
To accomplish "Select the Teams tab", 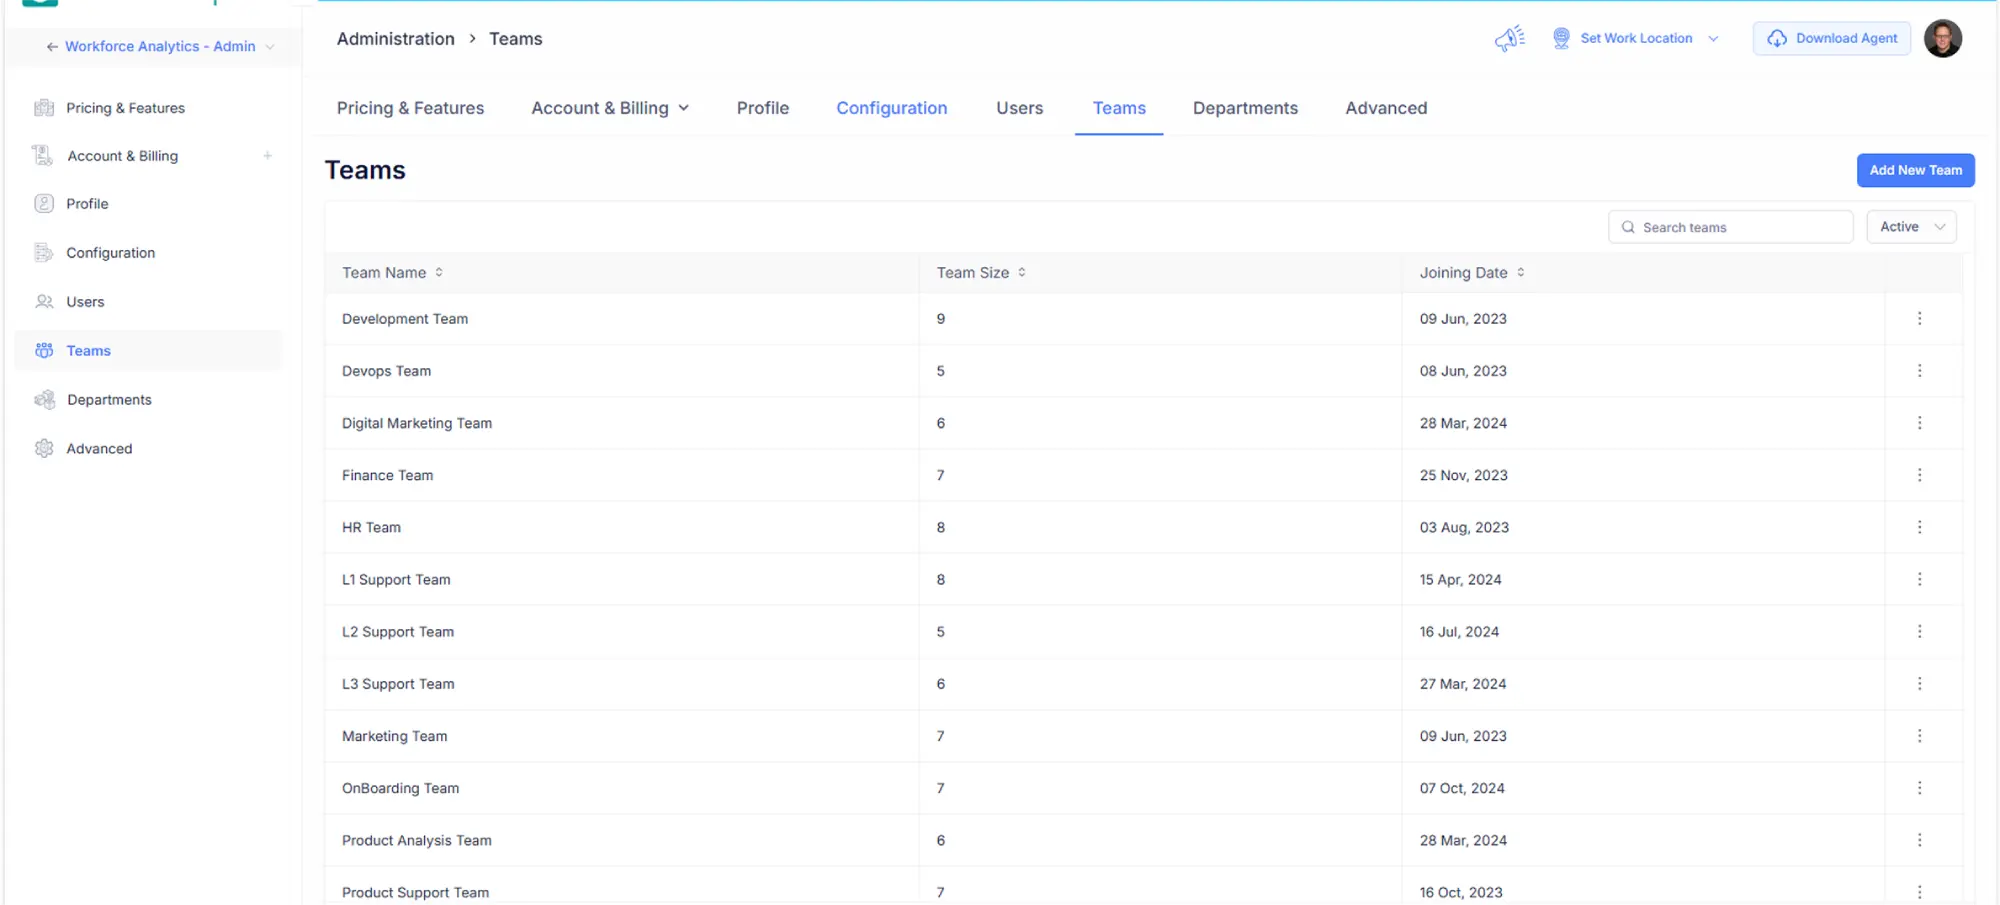I will (x=1119, y=108).
